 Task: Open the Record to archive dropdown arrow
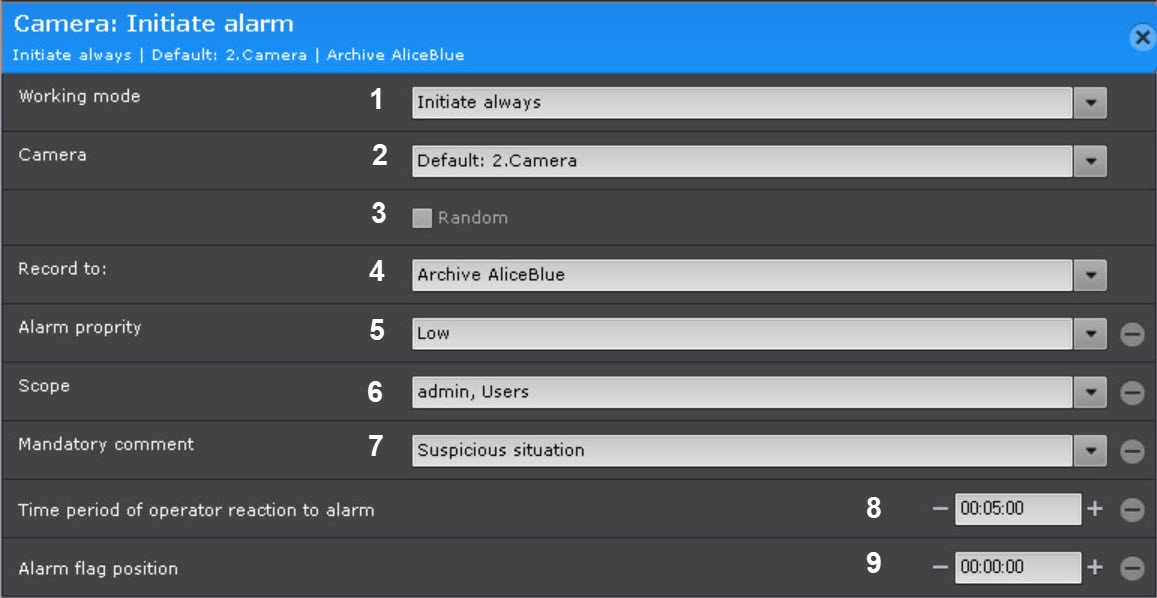coord(1090,275)
